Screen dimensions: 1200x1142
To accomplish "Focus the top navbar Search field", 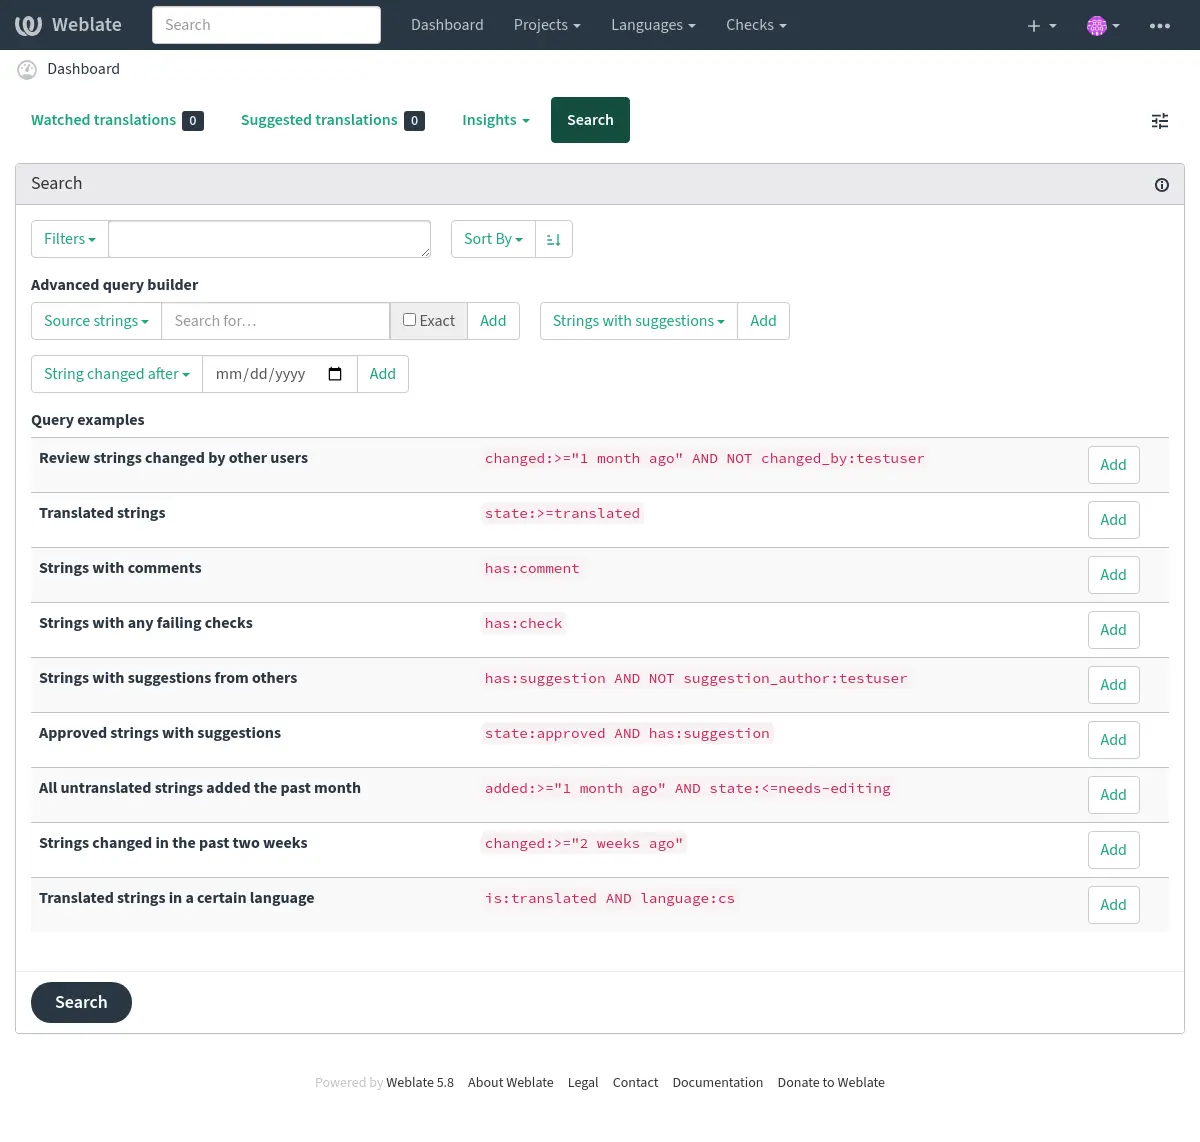I will tap(266, 25).
